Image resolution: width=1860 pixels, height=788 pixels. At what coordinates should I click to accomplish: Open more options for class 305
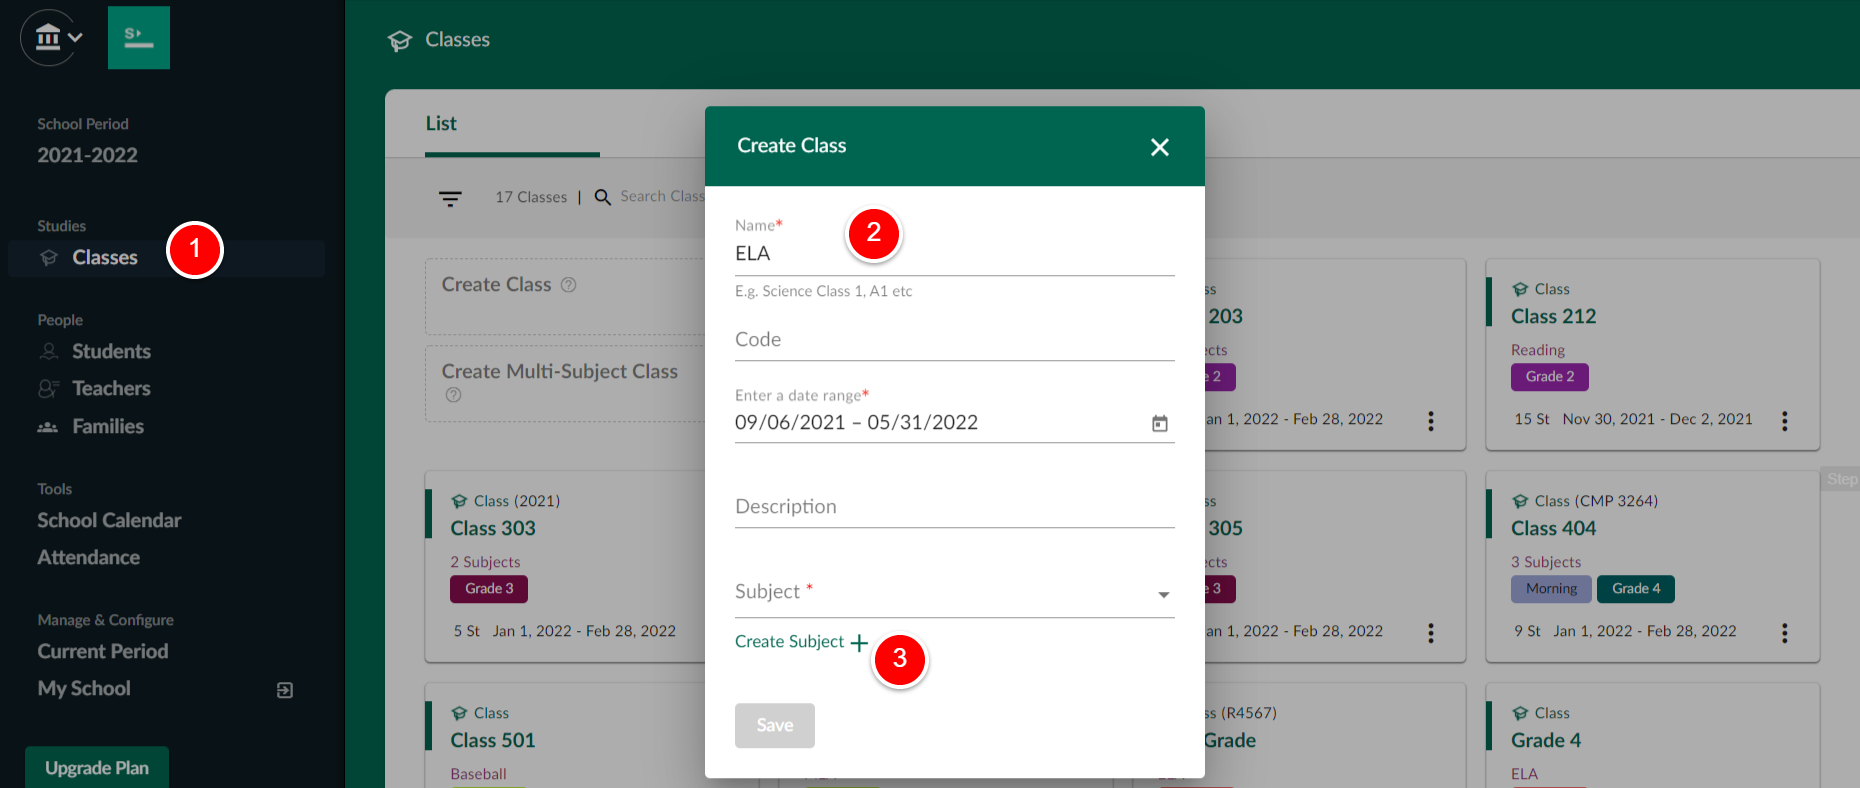click(x=1431, y=633)
